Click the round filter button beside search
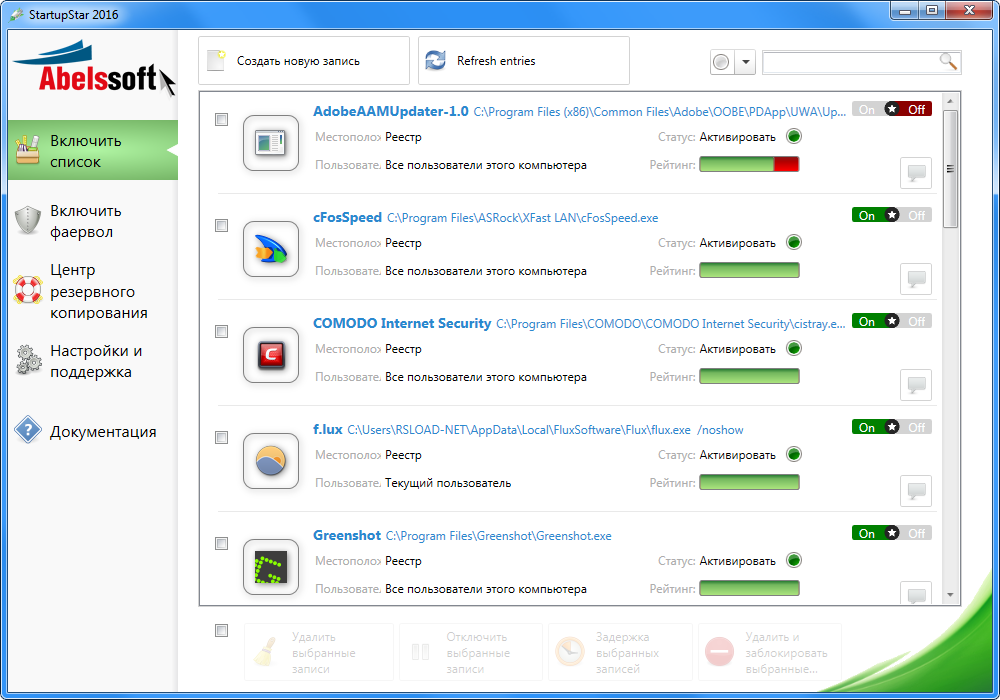The width and height of the screenshot is (1000, 700). 721,62
